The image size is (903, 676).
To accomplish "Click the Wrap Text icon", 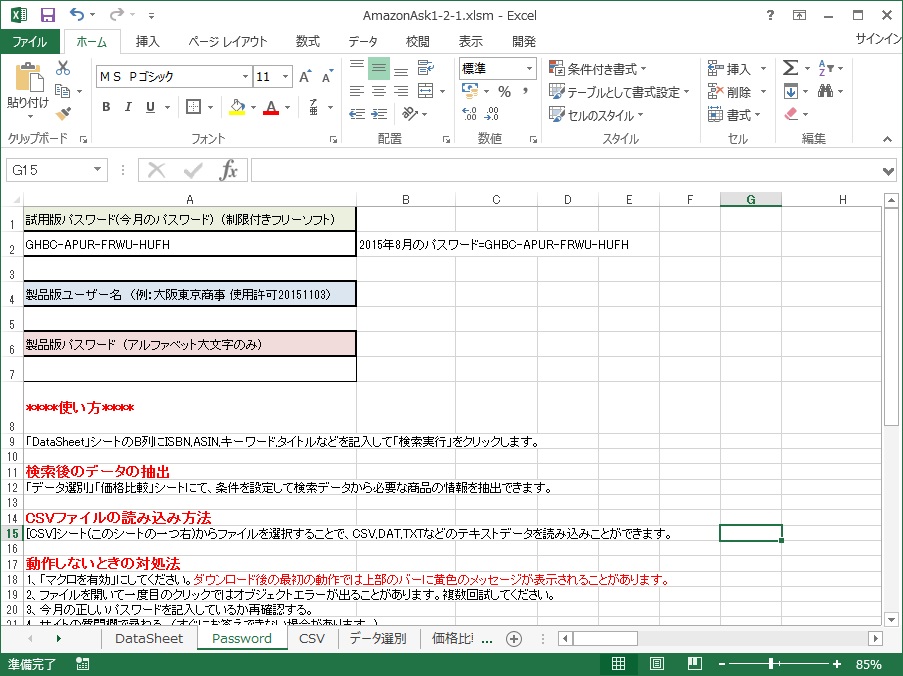I will 425,68.
